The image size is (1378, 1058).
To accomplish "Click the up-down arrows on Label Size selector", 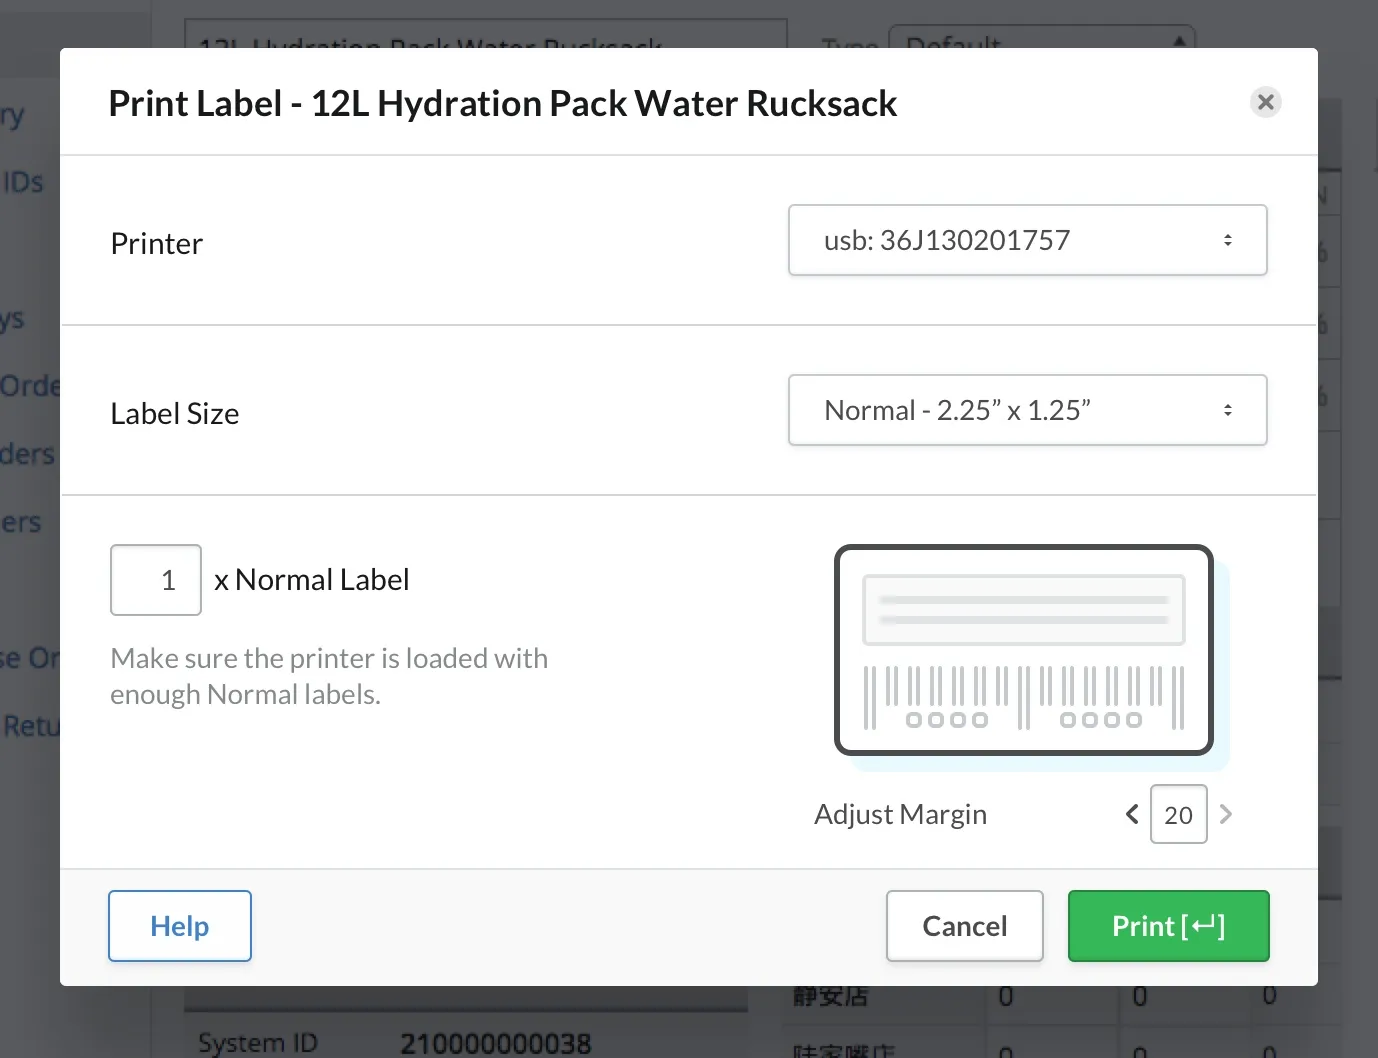I will 1227,410.
